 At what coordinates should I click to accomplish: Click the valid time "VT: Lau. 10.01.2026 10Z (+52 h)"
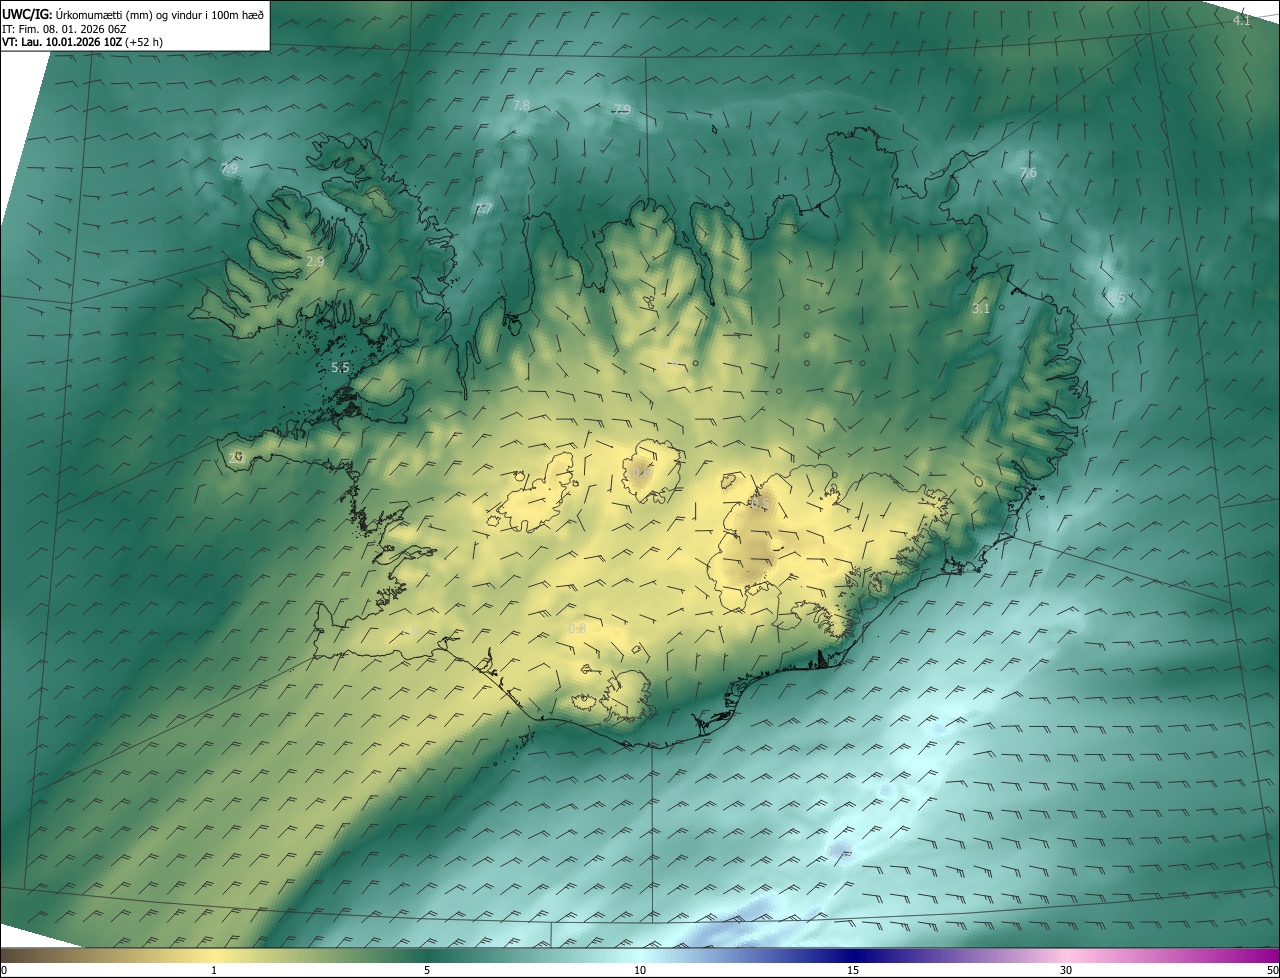tap(82, 42)
